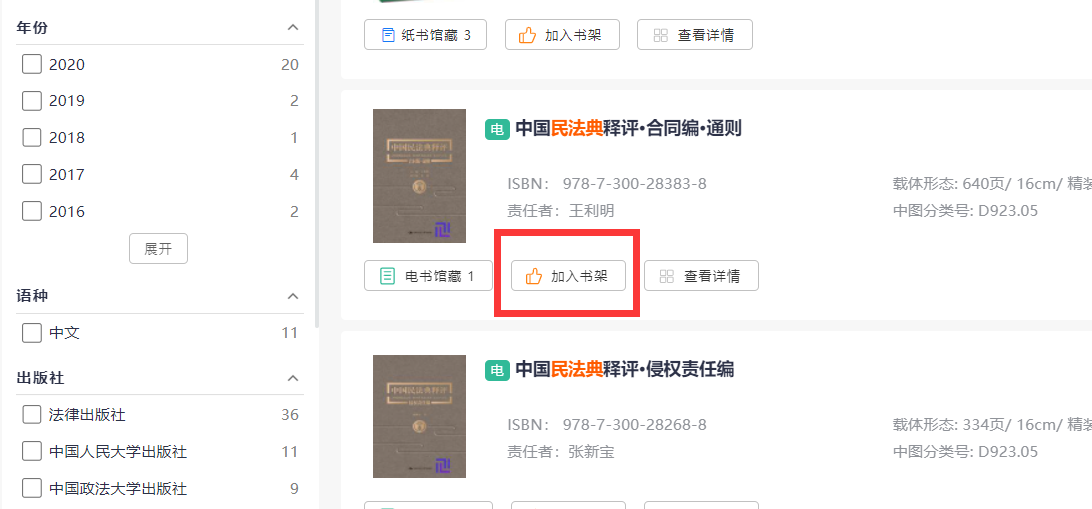Collapse the 年份 filter section
Viewport: 1092px width, 509px height.
(292, 27)
